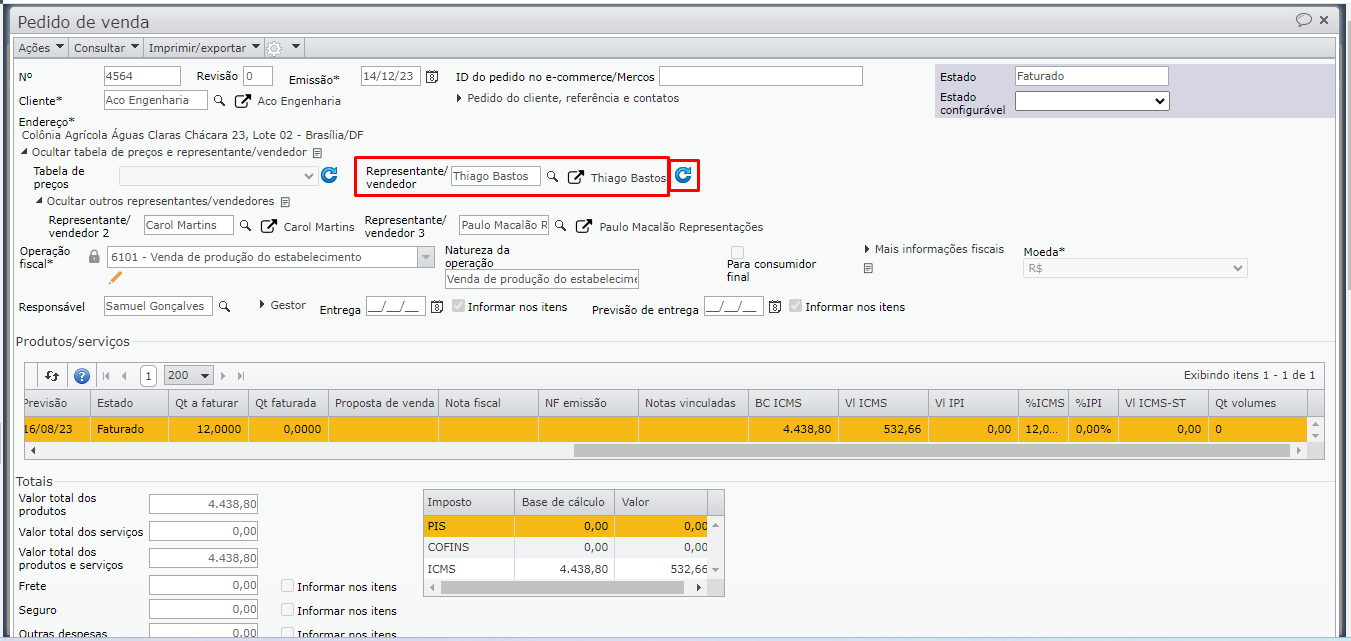The height and width of the screenshot is (641, 1351).
Task: Open Paulo Macalão Representações external link icon
Action: pyautogui.click(x=585, y=226)
